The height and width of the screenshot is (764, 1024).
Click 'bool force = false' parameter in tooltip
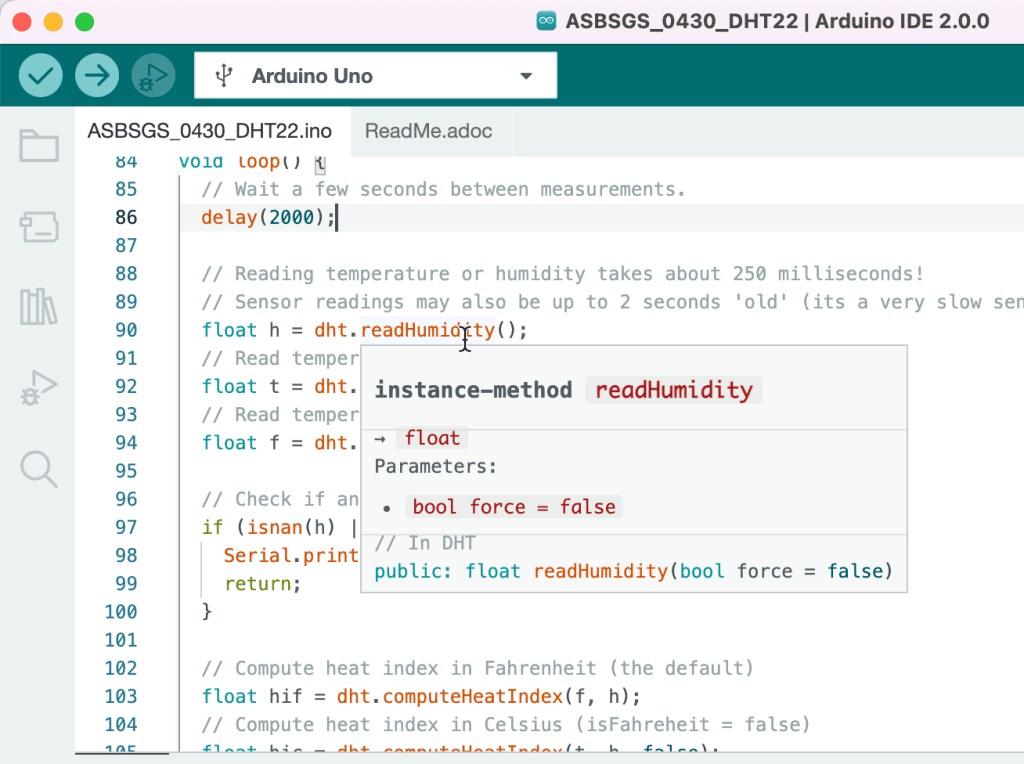[x=514, y=507]
